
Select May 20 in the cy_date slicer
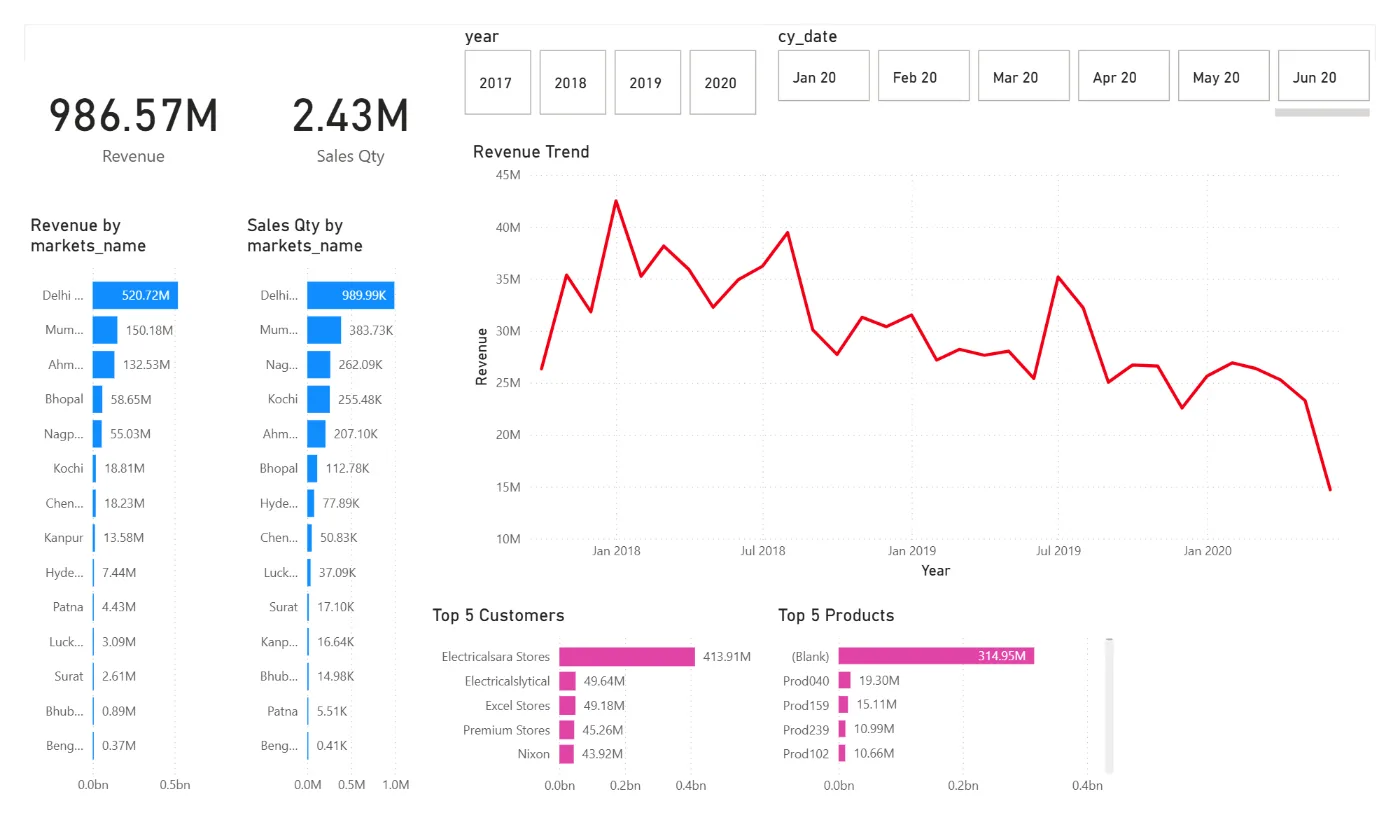click(x=1224, y=77)
